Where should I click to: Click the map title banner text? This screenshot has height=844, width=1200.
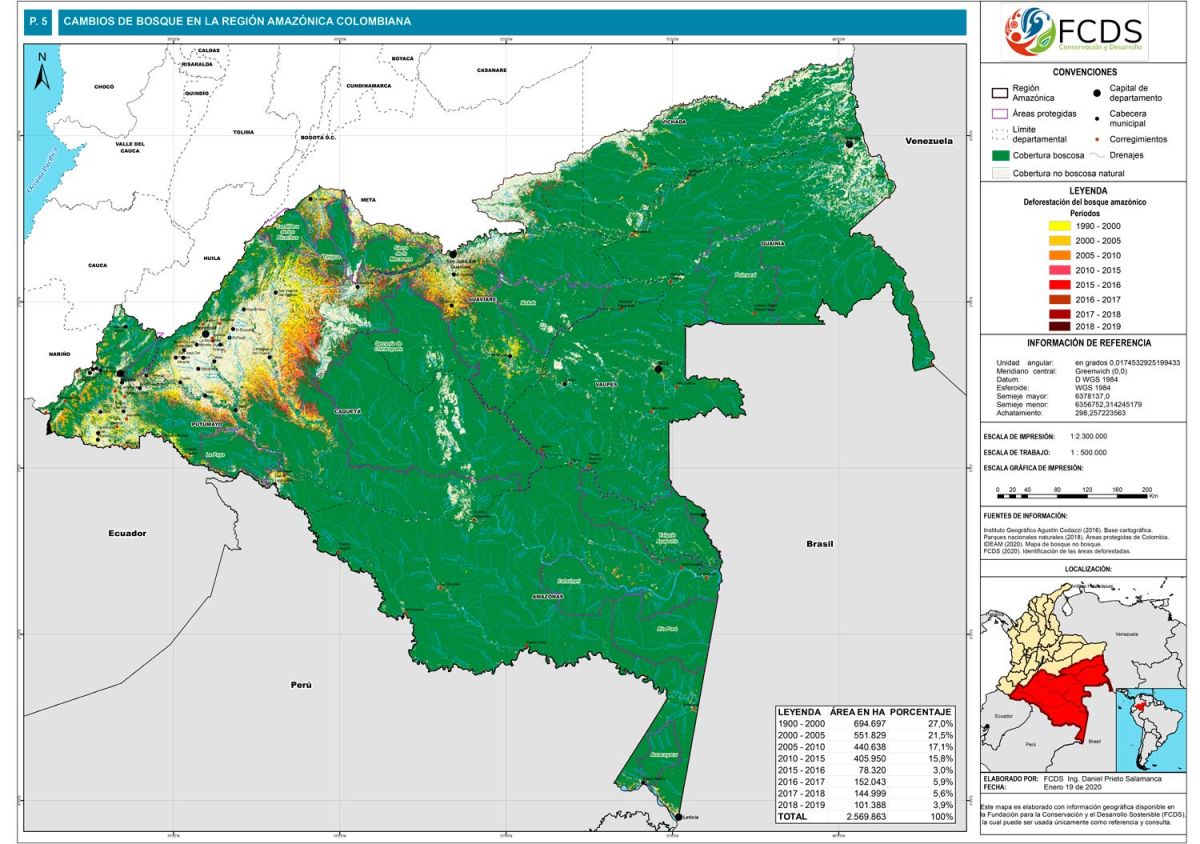pyautogui.click(x=237, y=21)
